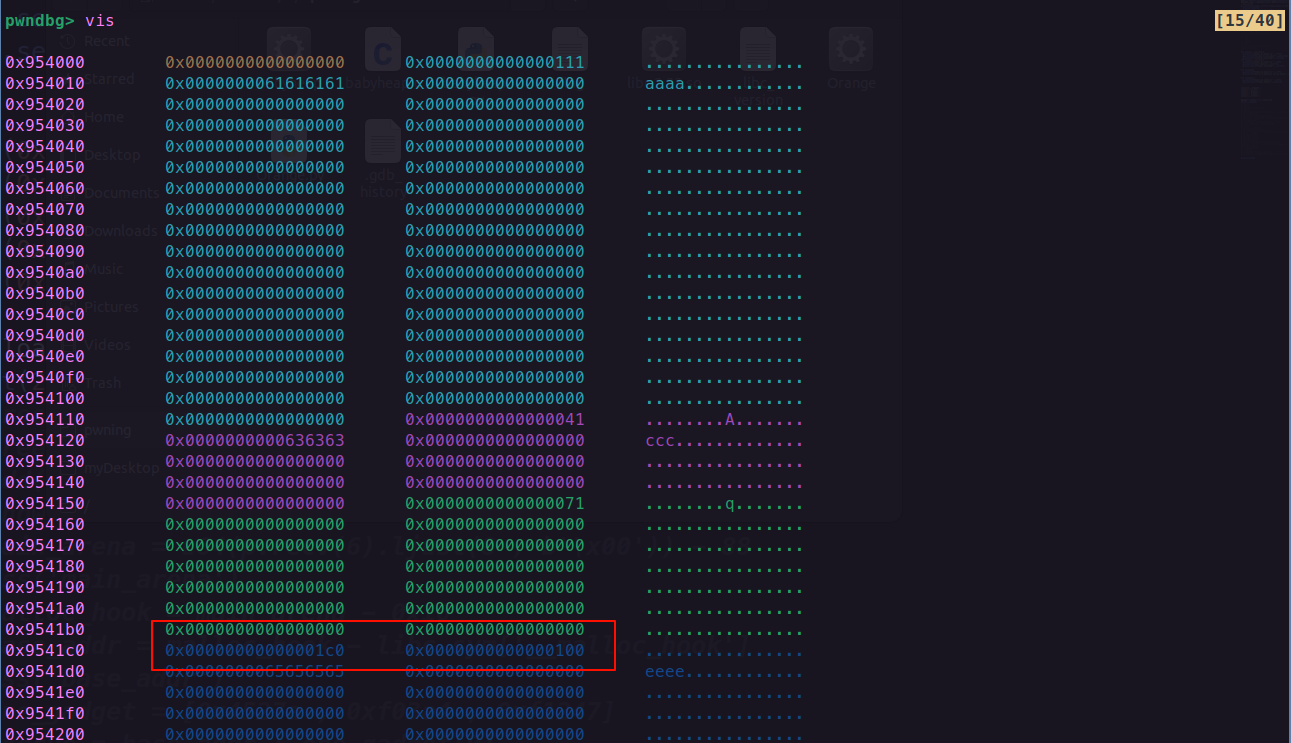Viewport: 1291px width, 743px height.
Task: Click the 'aaaa' ASCII dump text
Action: (x=665, y=83)
